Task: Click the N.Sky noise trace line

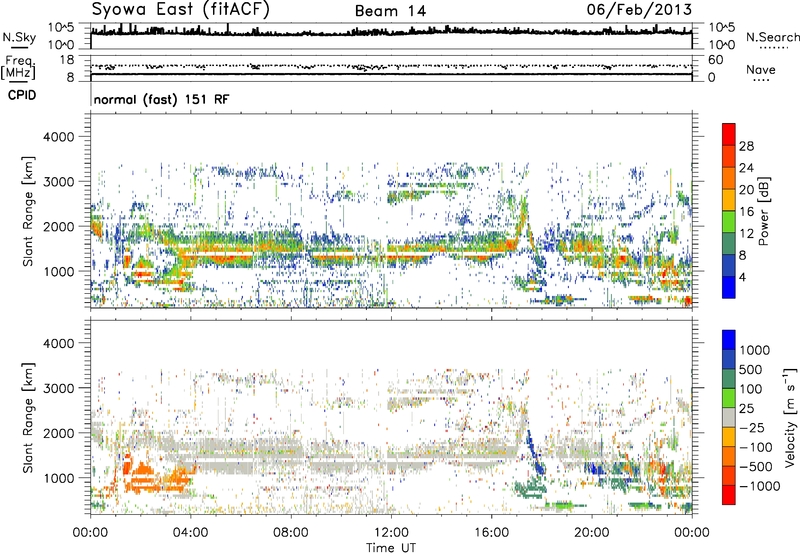Action: 391,32
